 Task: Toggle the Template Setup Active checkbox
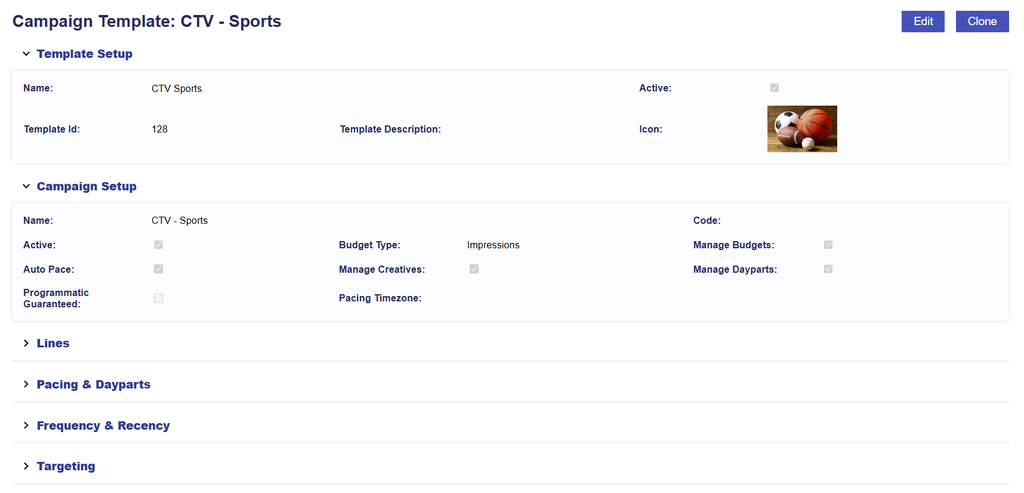(x=775, y=88)
